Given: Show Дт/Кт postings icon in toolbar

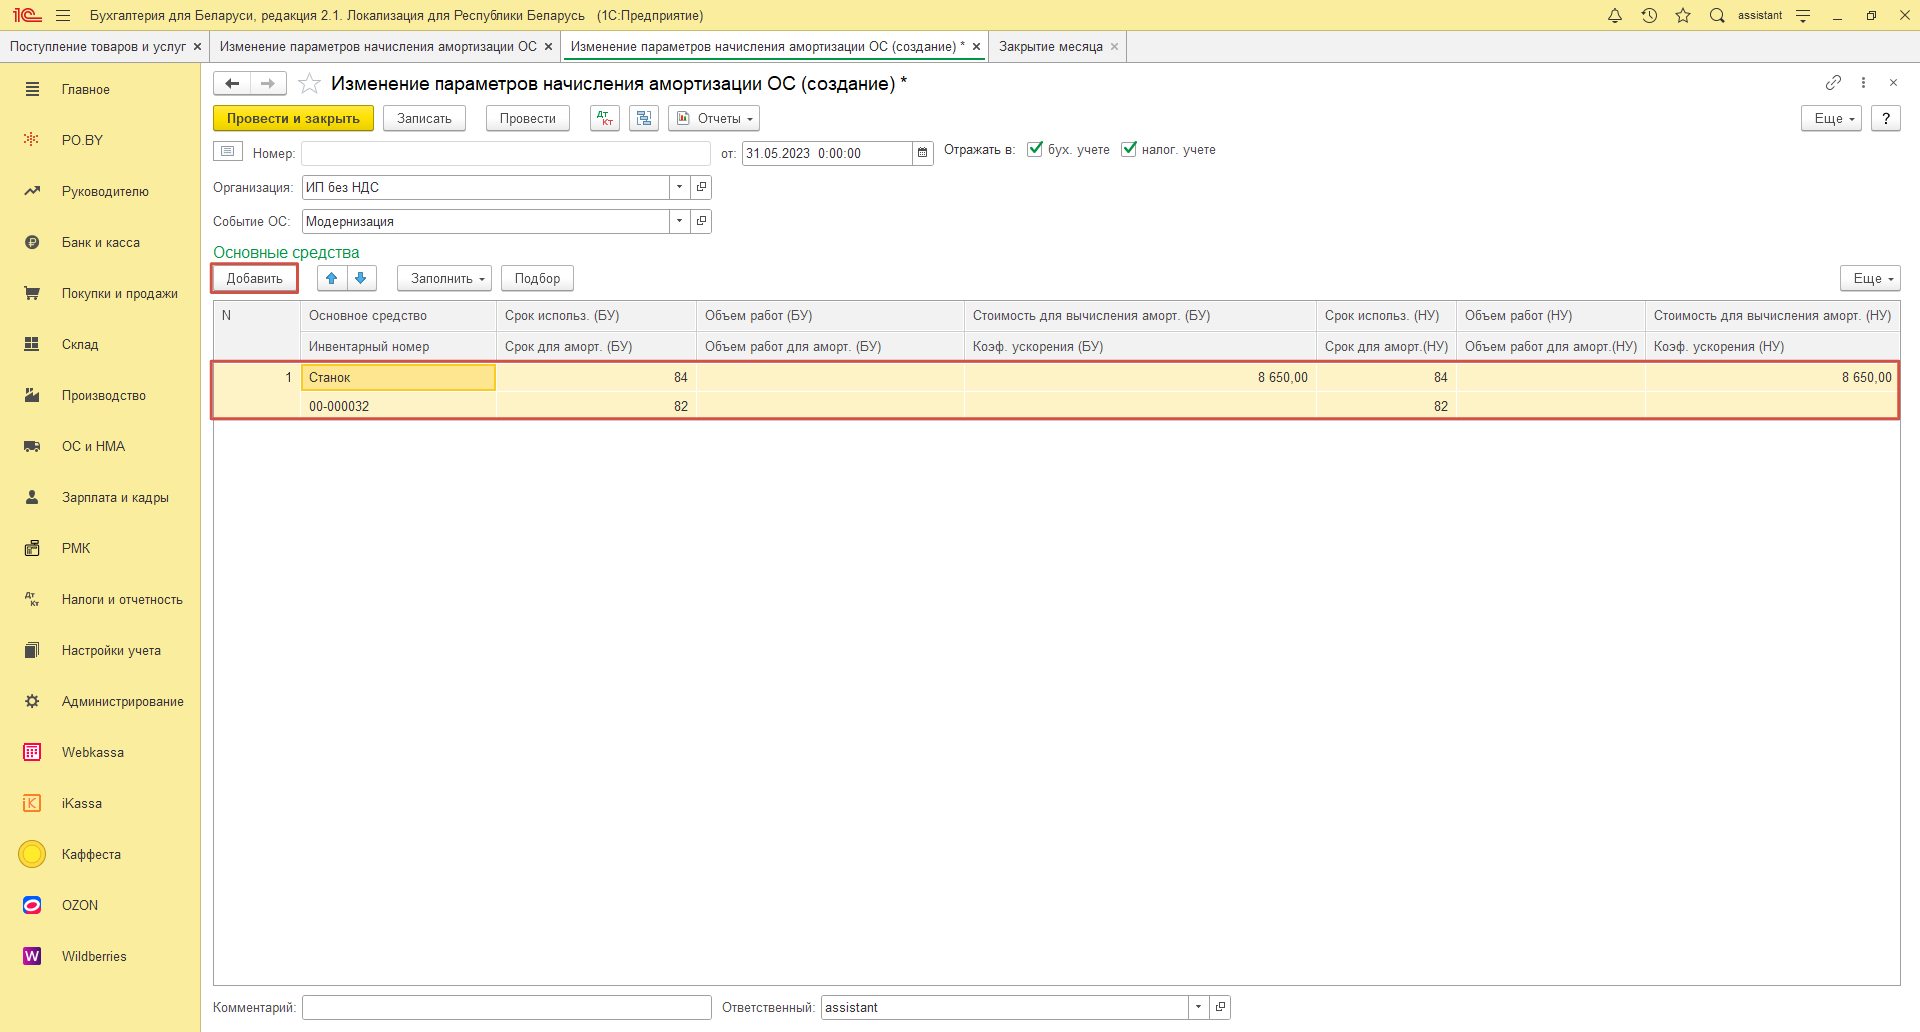Looking at the screenshot, I should [605, 118].
